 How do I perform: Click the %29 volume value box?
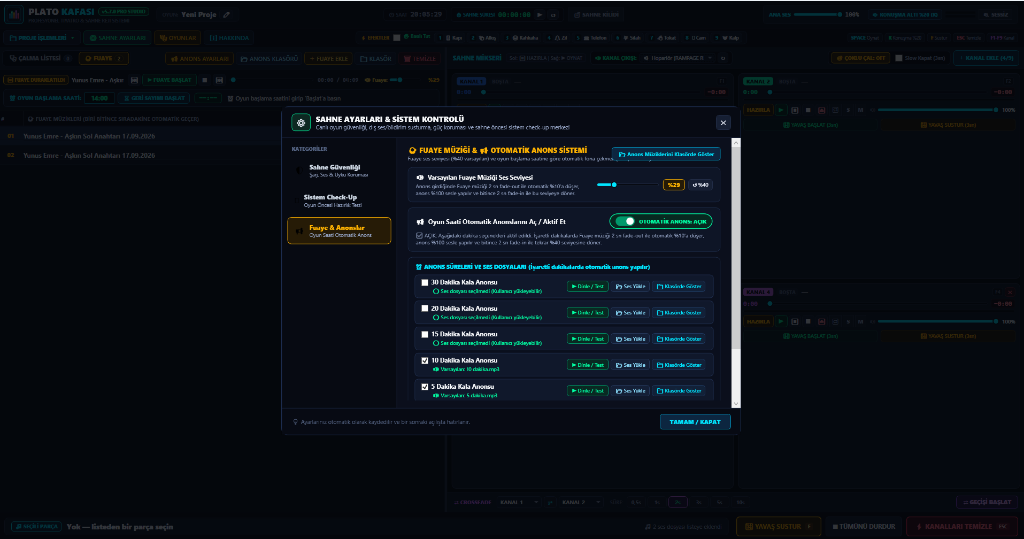point(673,185)
